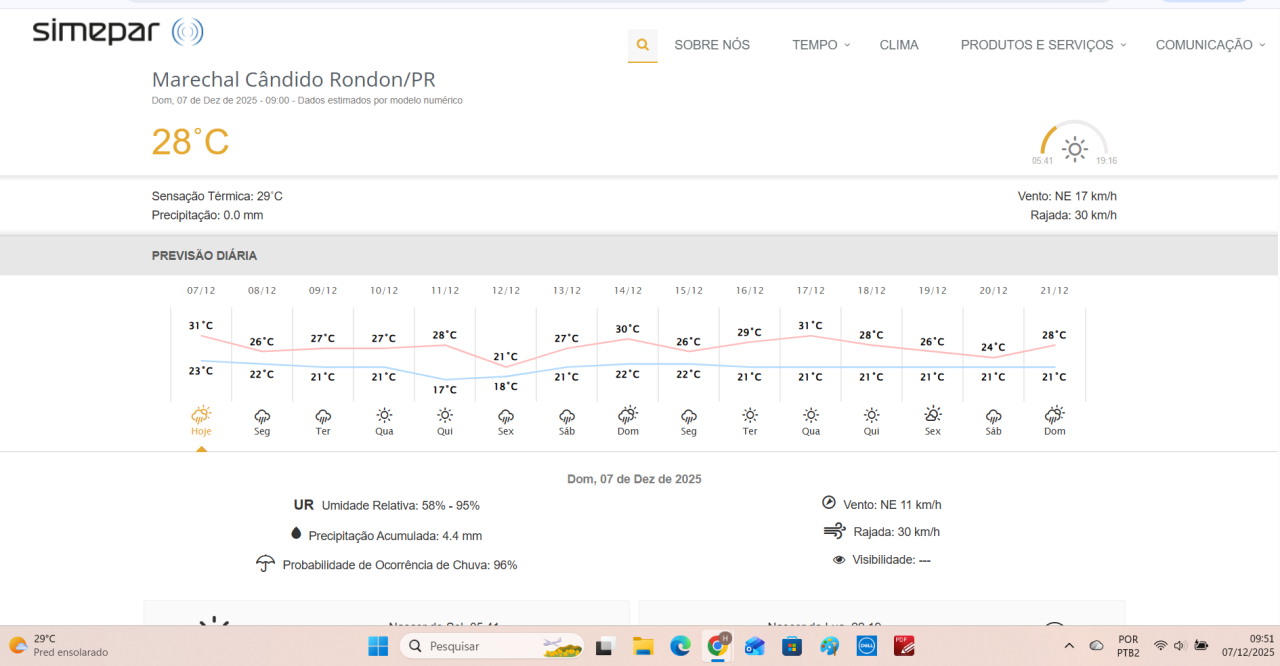The image size is (1280, 666).
Task: Open the SOBRE NÓS menu item
Action: click(x=712, y=45)
